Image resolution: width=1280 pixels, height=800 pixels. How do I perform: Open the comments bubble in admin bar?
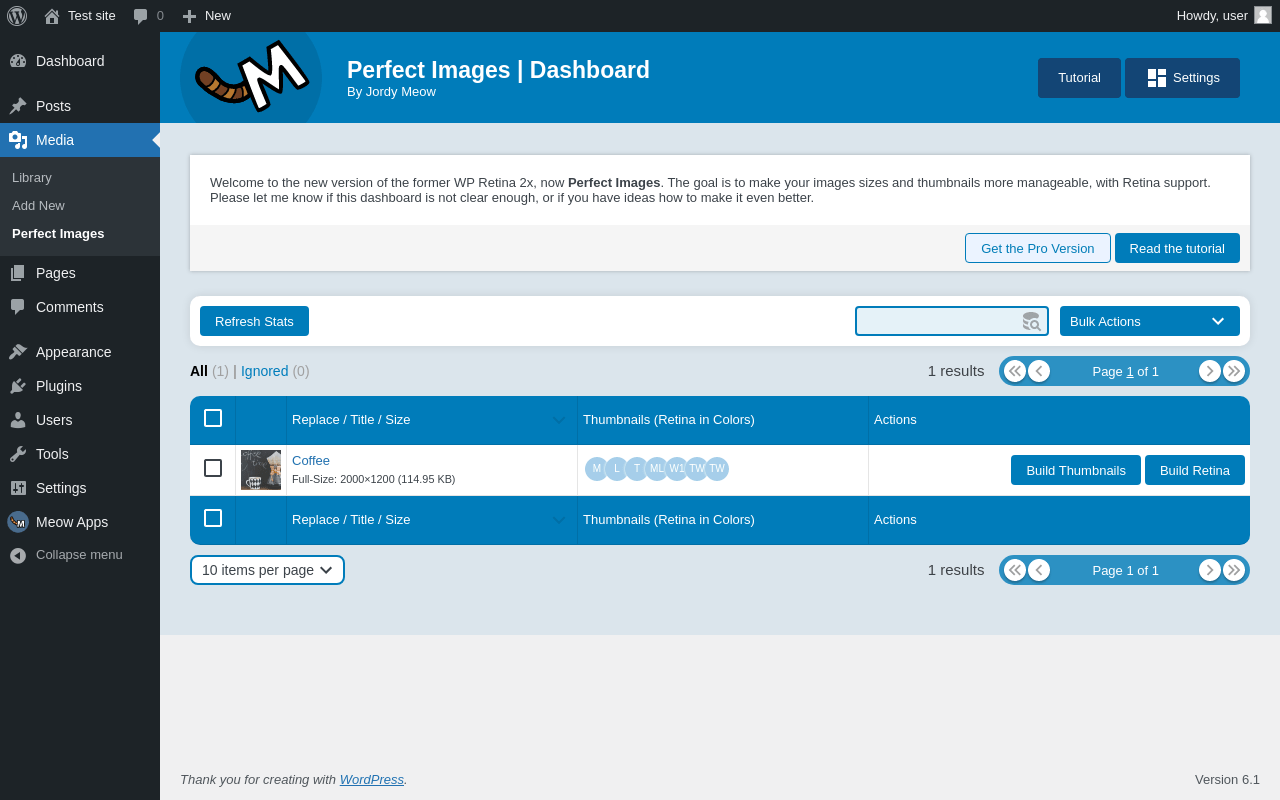click(x=140, y=16)
